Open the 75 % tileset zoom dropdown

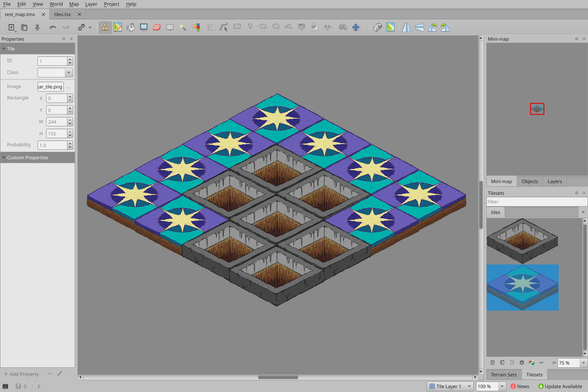[583, 363]
